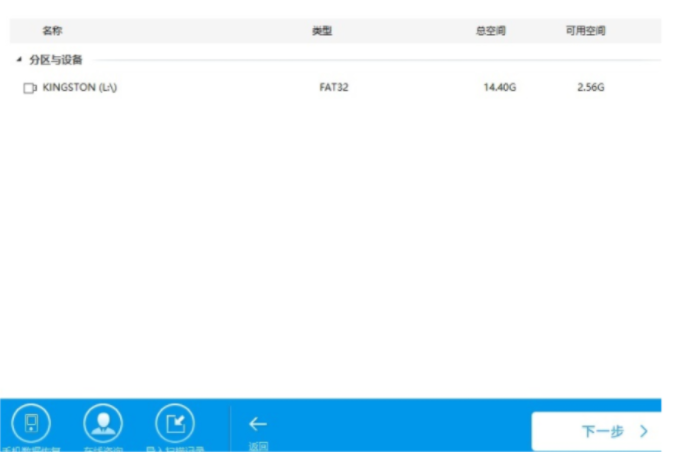Click the chevron inside the 下一步 button
This screenshot has height=468, width=688.
pos(643,432)
